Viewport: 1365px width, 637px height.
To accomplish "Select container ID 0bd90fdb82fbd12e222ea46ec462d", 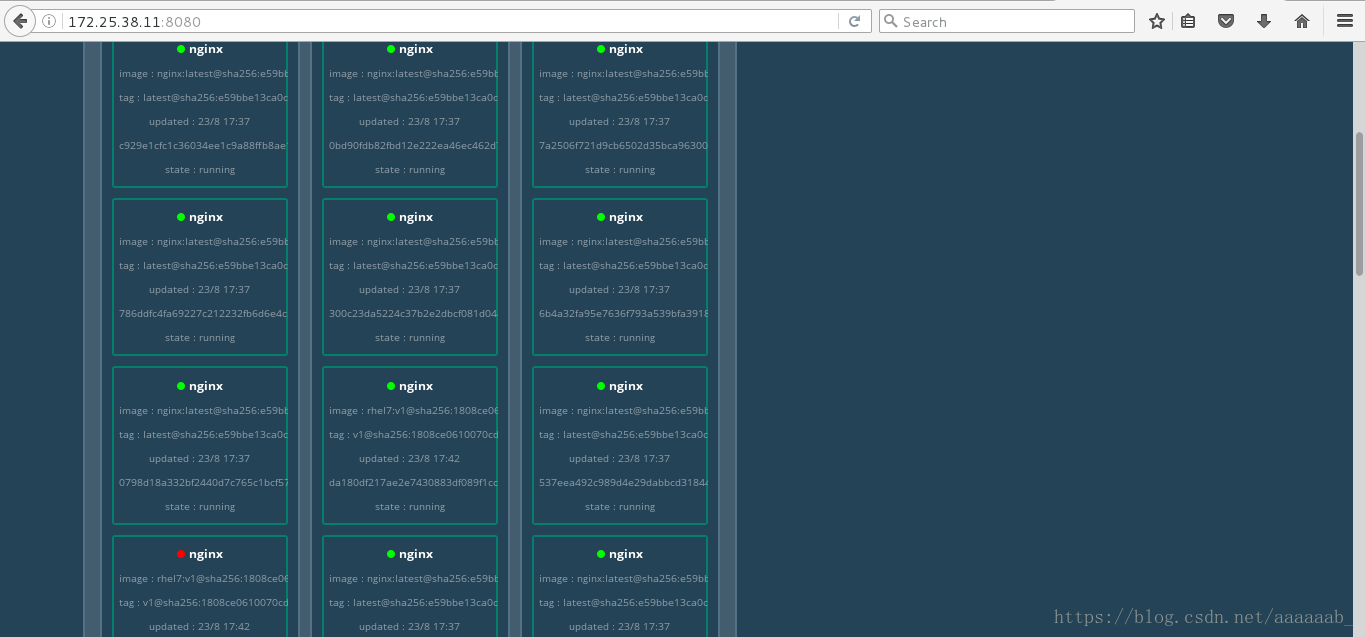I will tap(413, 146).
